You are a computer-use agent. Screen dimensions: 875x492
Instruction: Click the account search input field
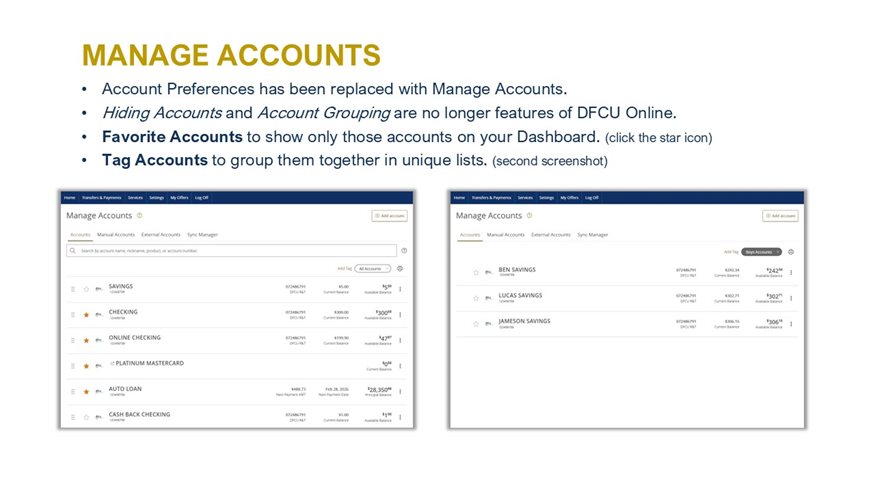pyautogui.click(x=232, y=251)
